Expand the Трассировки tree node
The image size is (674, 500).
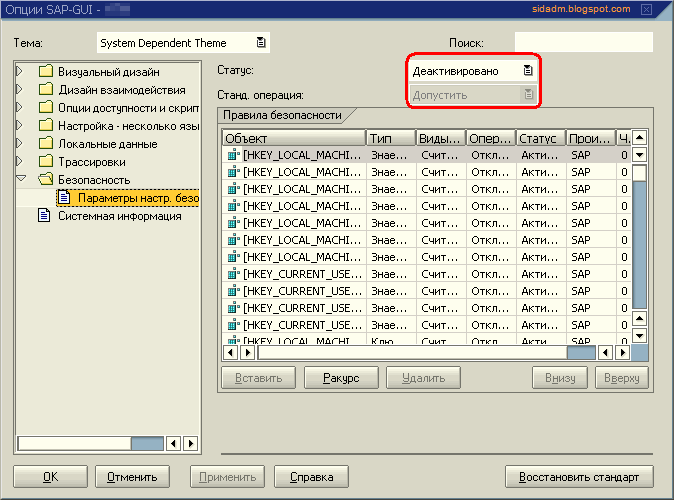coord(20,161)
